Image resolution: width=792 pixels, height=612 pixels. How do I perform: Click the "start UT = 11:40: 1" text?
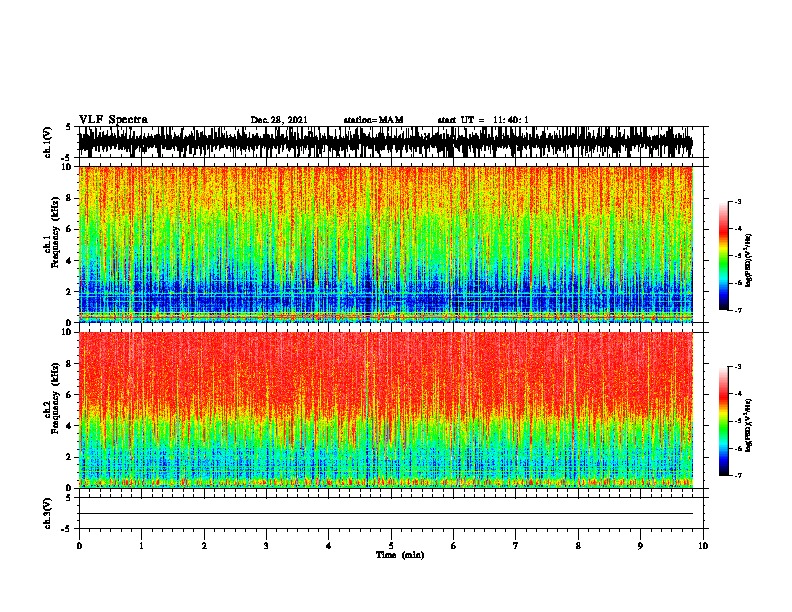point(483,120)
